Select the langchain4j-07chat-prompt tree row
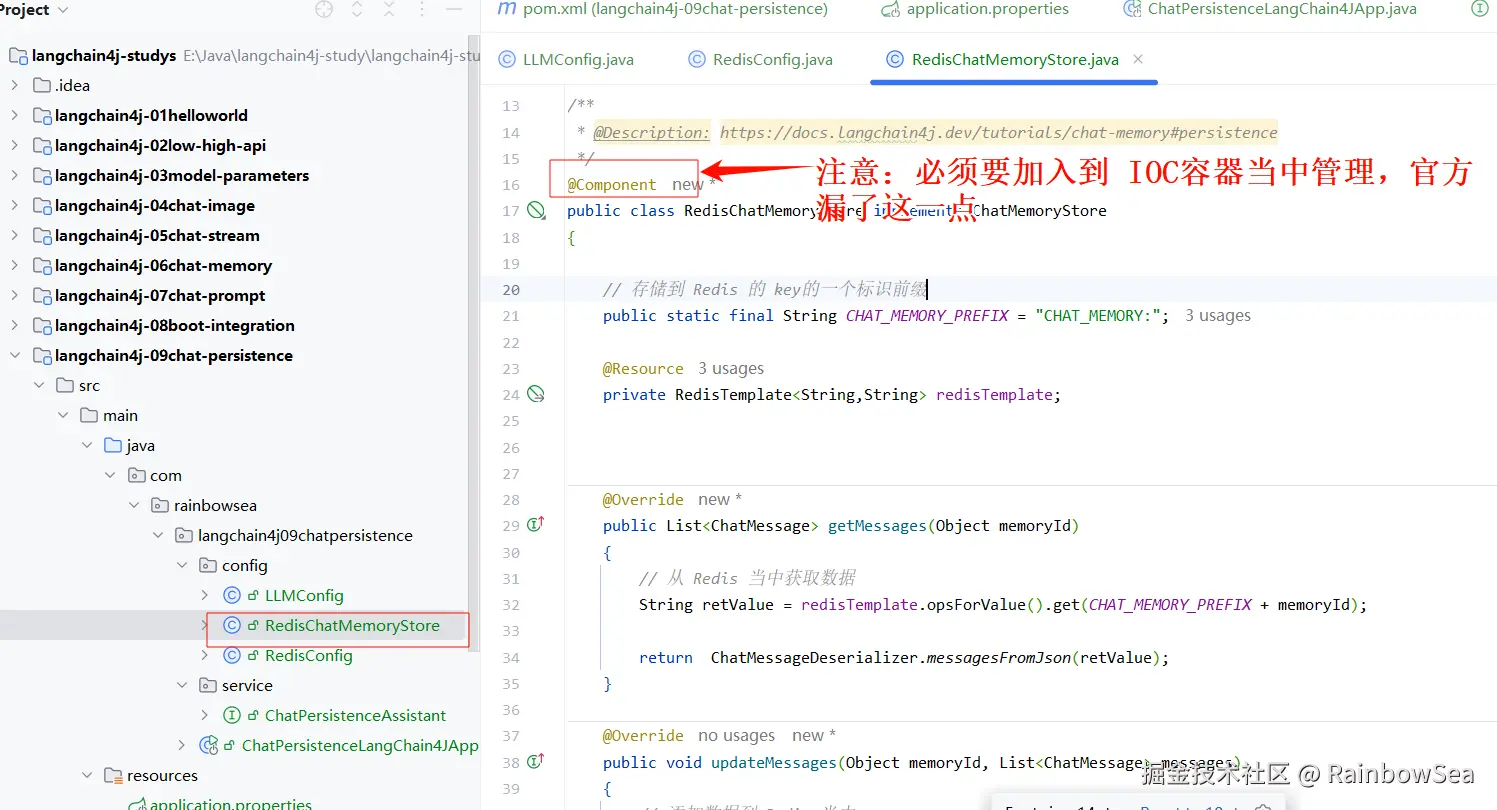The width and height of the screenshot is (1497, 810). (240, 295)
